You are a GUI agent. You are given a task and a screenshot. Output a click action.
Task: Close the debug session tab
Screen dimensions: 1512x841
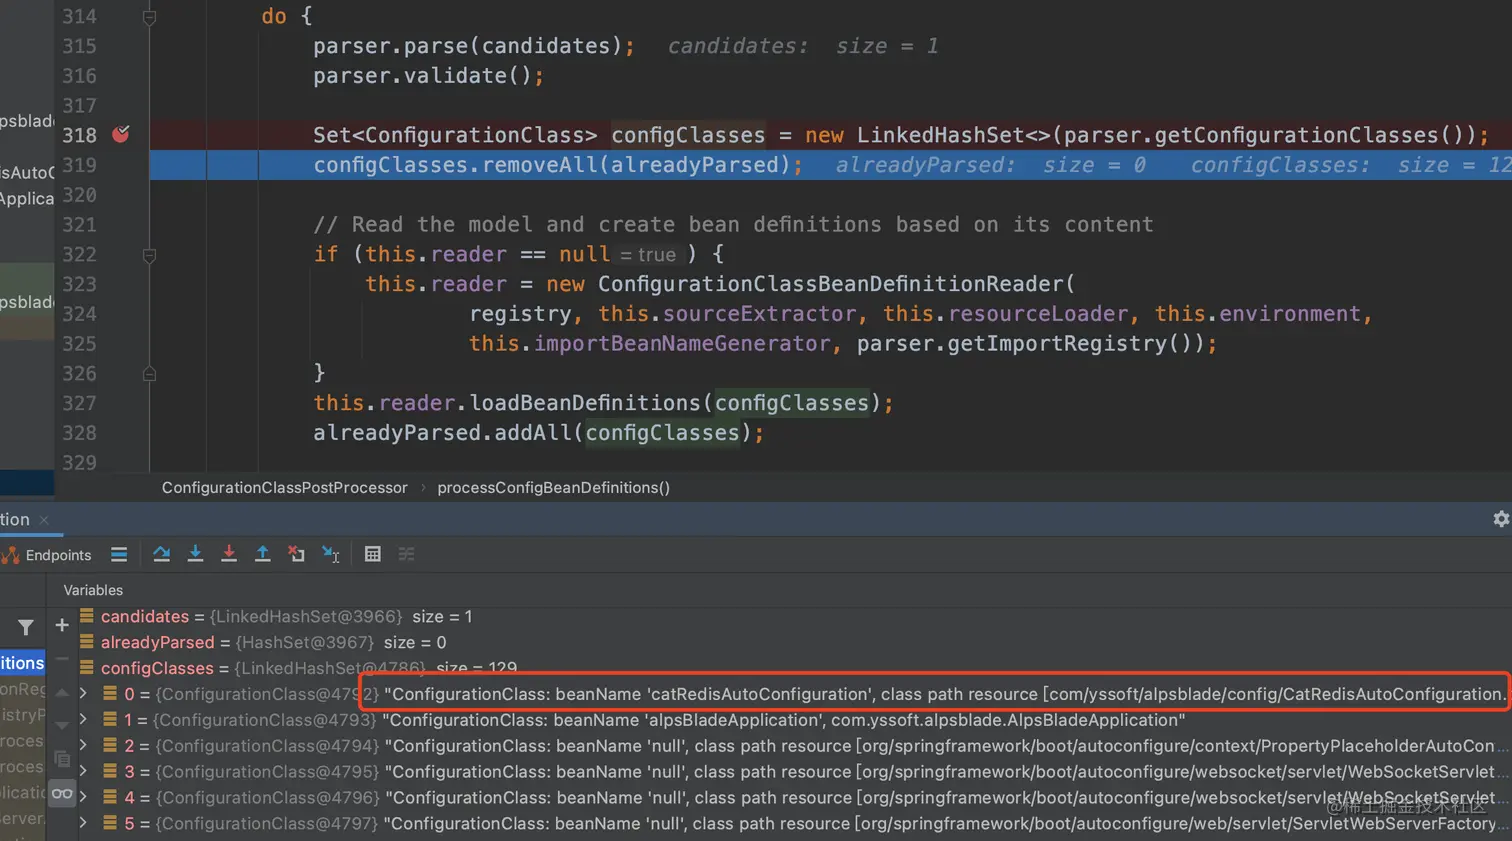(x=44, y=520)
